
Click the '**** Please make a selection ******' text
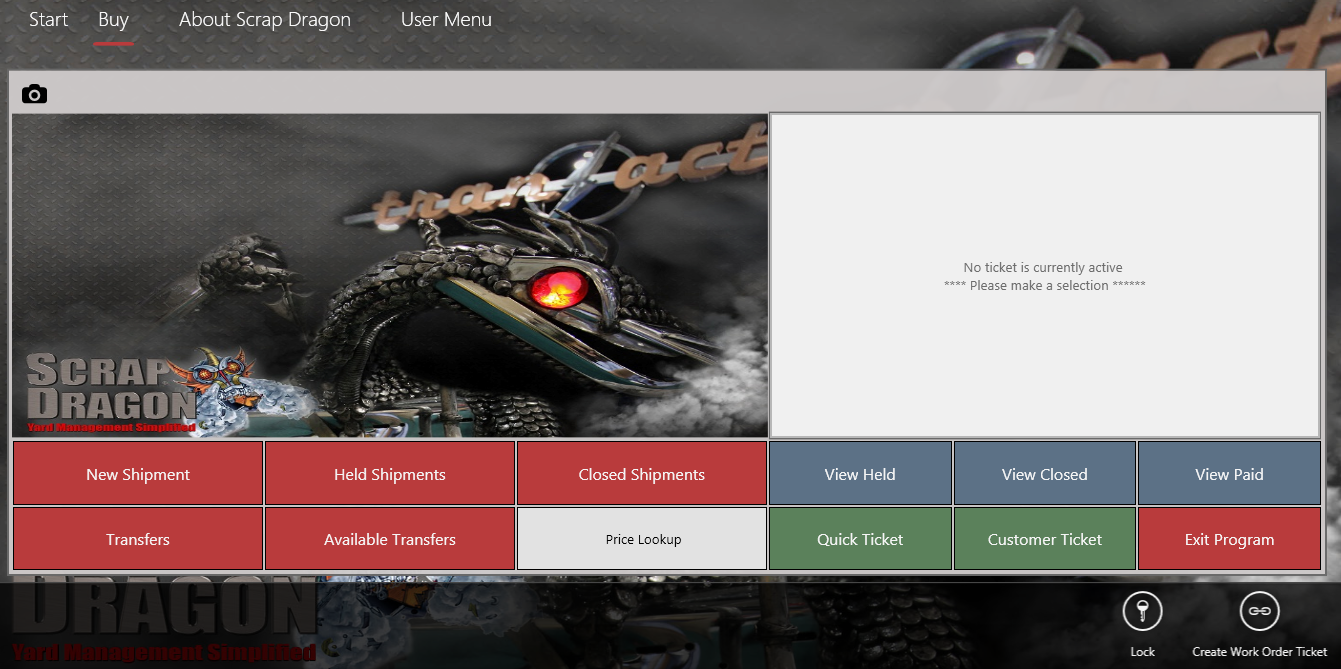pyautogui.click(x=1045, y=286)
